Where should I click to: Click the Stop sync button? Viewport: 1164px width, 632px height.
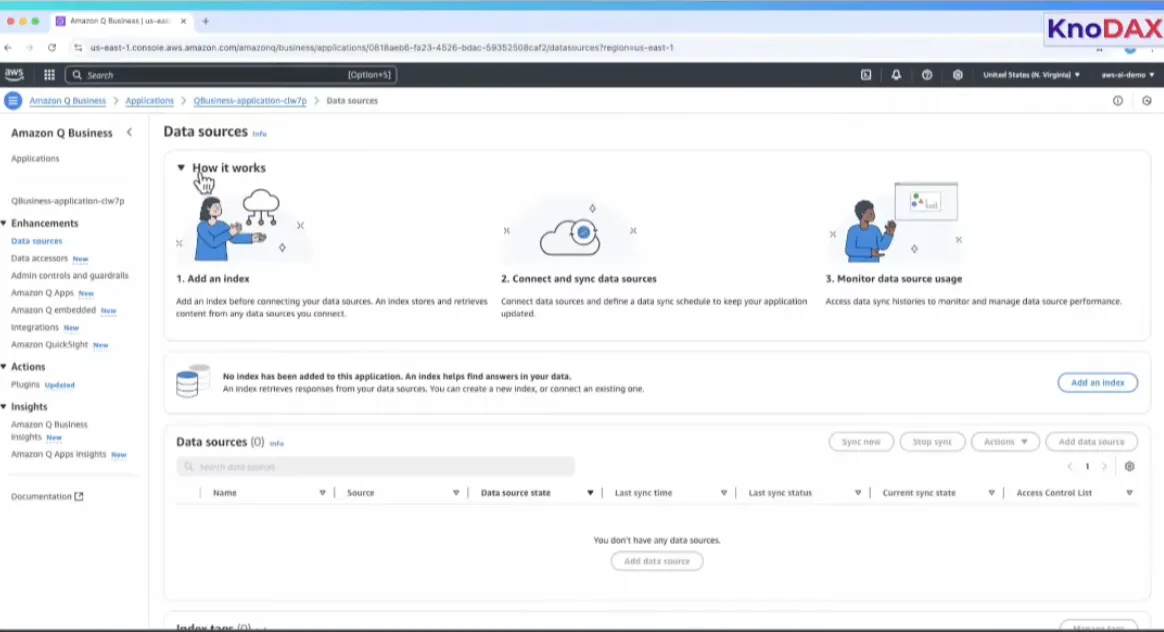pyautogui.click(x=932, y=442)
